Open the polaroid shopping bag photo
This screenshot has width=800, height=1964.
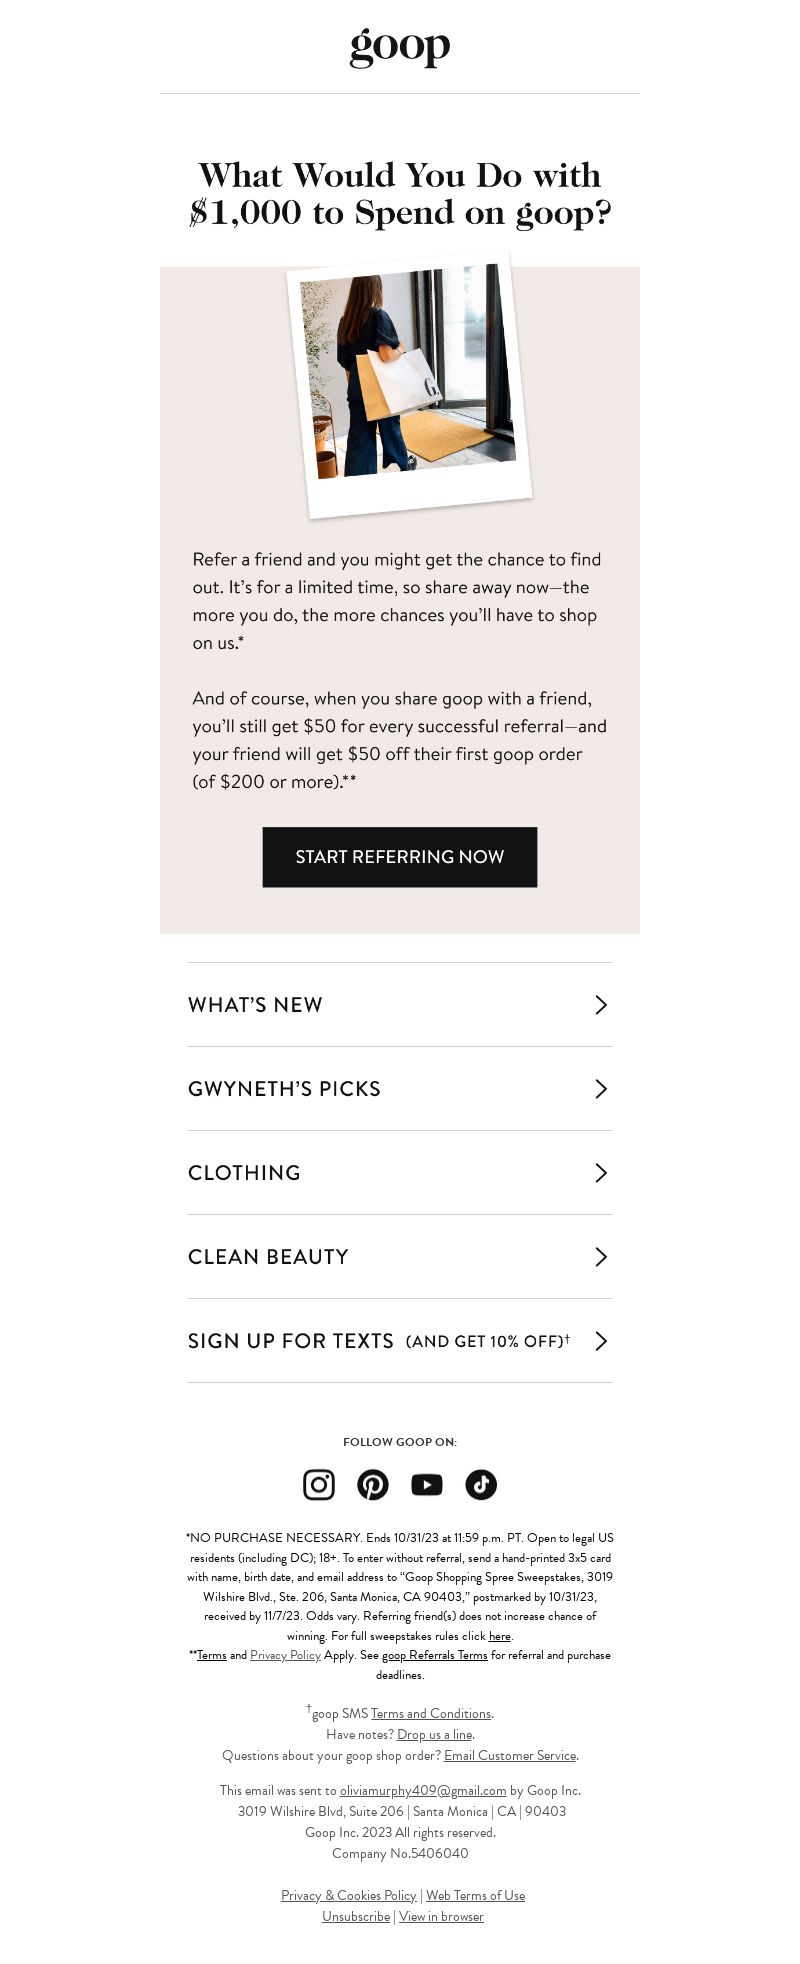point(409,385)
